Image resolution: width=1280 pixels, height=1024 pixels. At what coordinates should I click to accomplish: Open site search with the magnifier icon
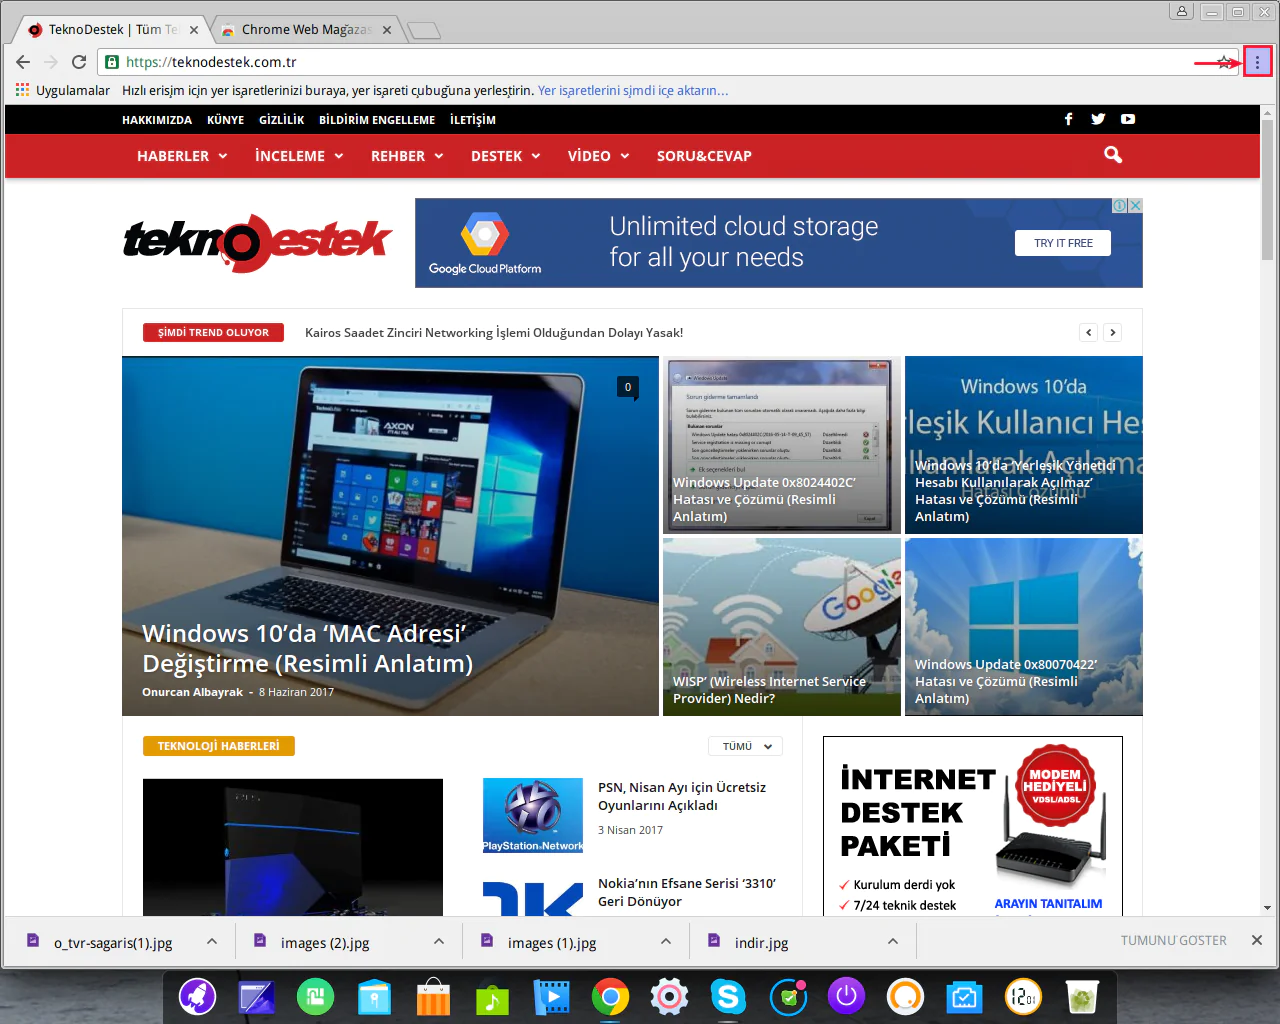1112,155
